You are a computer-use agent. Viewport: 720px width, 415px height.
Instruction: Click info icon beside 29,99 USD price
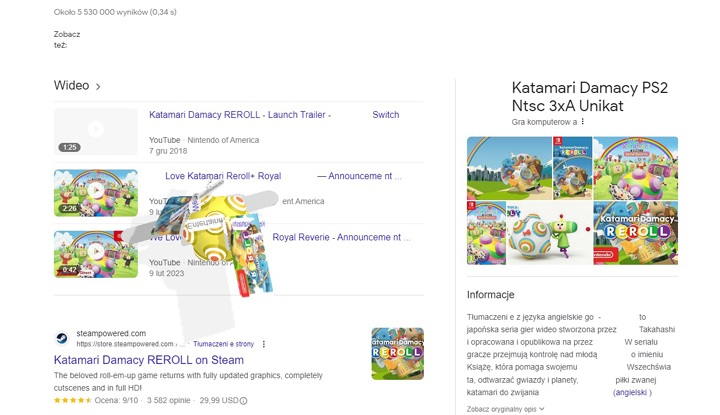(244, 401)
